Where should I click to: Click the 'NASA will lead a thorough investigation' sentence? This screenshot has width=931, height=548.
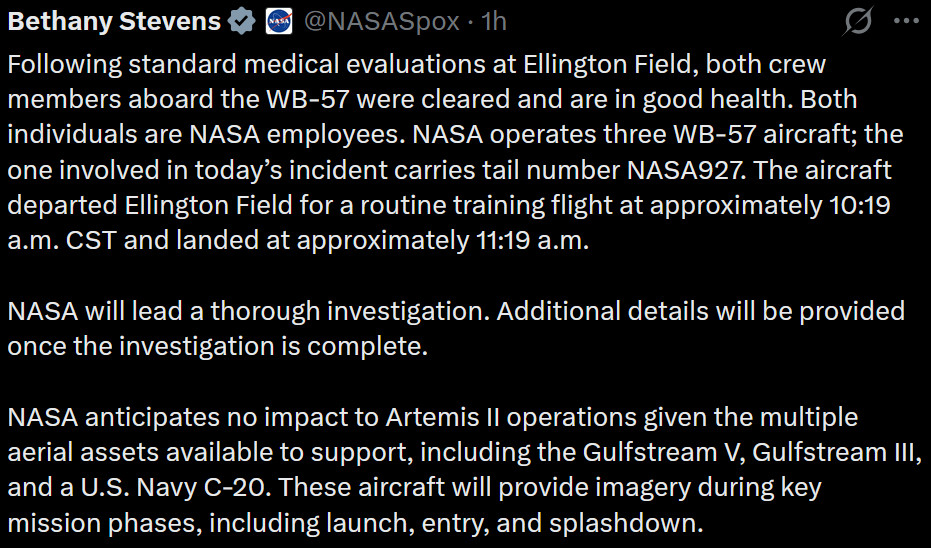(x=245, y=310)
